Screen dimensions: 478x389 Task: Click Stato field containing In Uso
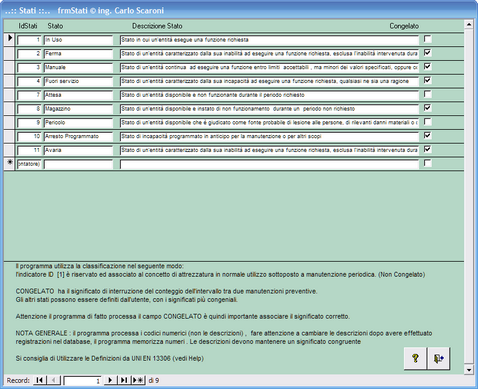click(78, 40)
